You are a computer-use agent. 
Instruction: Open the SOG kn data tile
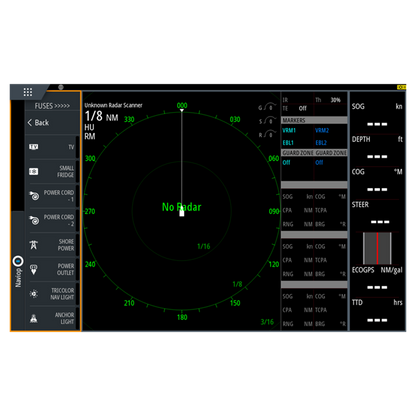[x=377, y=115]
